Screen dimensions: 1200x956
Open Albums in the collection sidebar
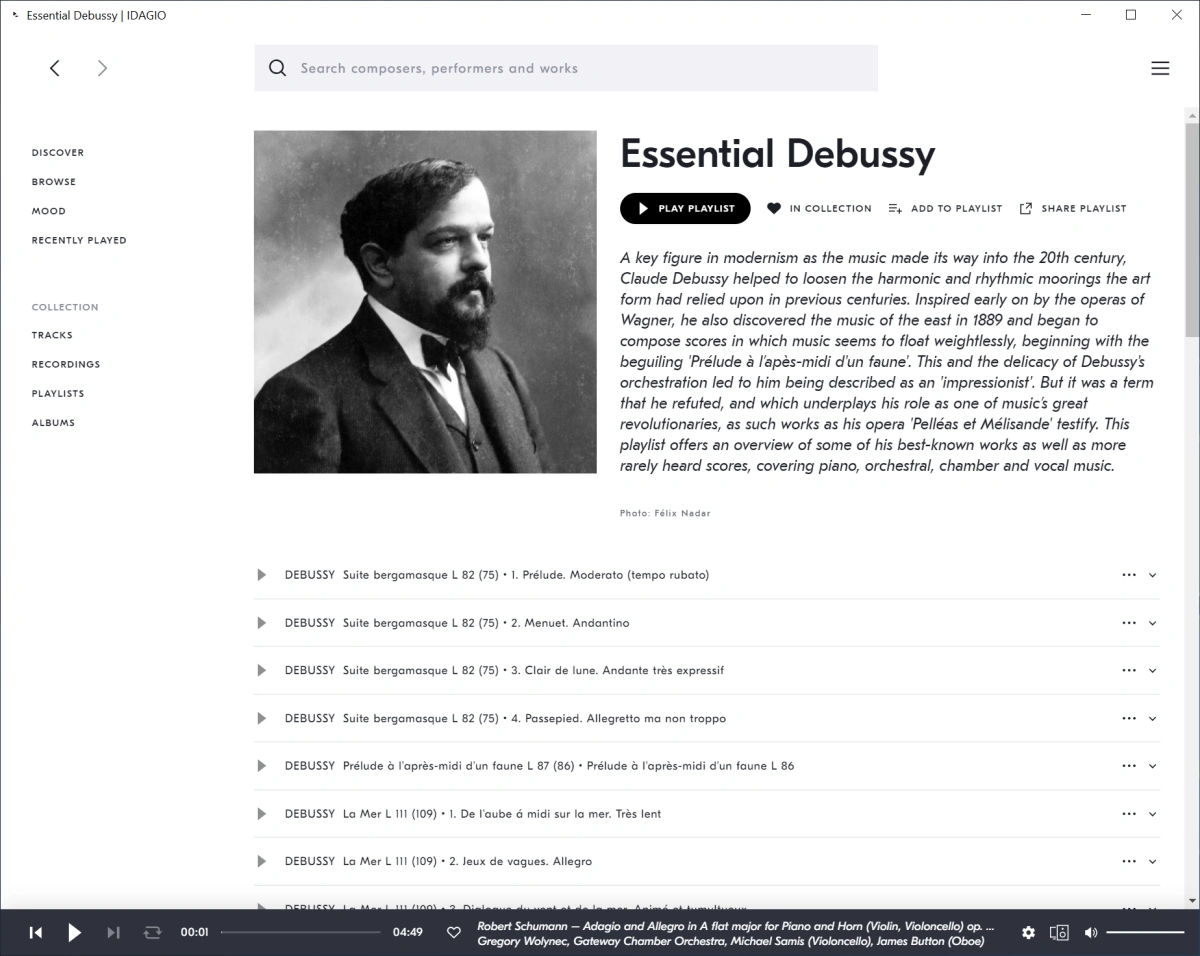coord(53,422)
